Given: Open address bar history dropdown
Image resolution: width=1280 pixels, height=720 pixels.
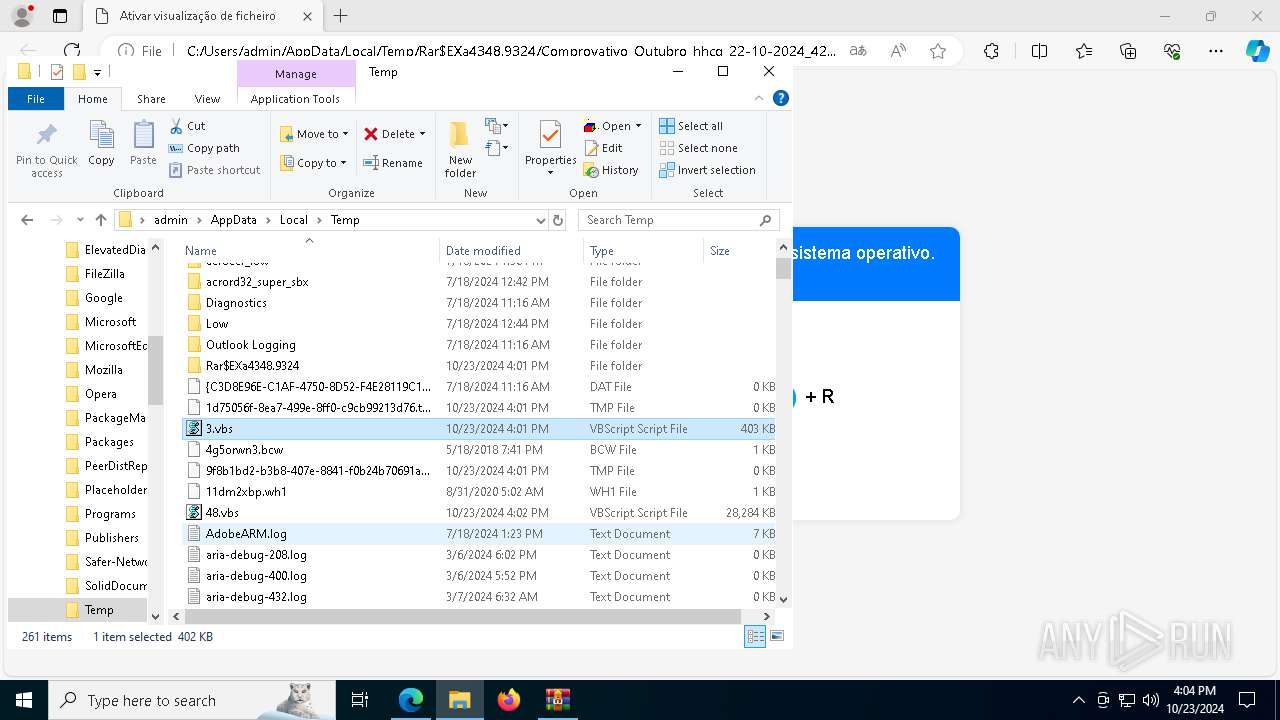Looking at the screenshot, I should point(541,220).
